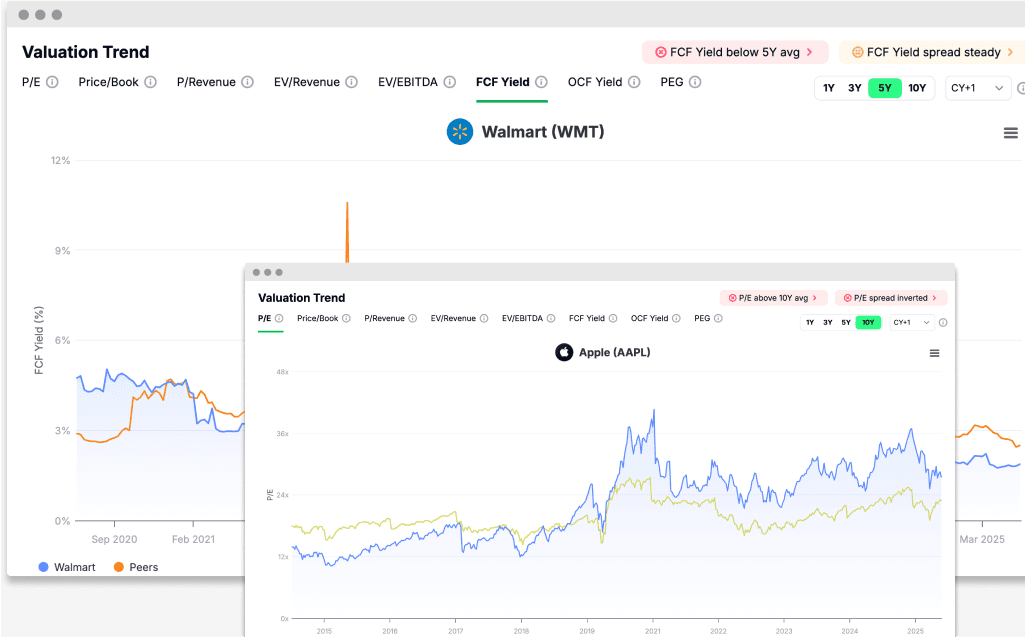Switch to EV/Revenue tab in Walmart window
This screenshot has width=1025, height=637.
pyautogui.click(x=307, y=82)
